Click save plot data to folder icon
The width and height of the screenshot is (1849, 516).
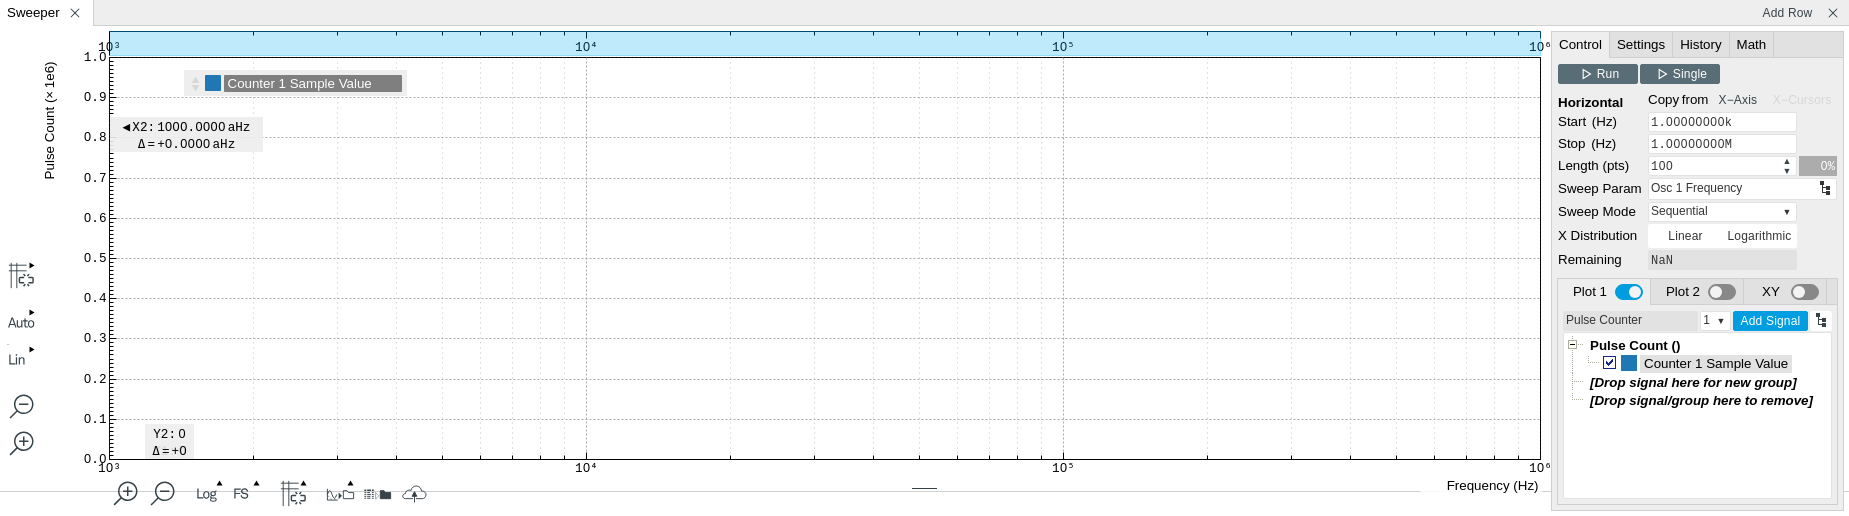[x=378, y=494]
